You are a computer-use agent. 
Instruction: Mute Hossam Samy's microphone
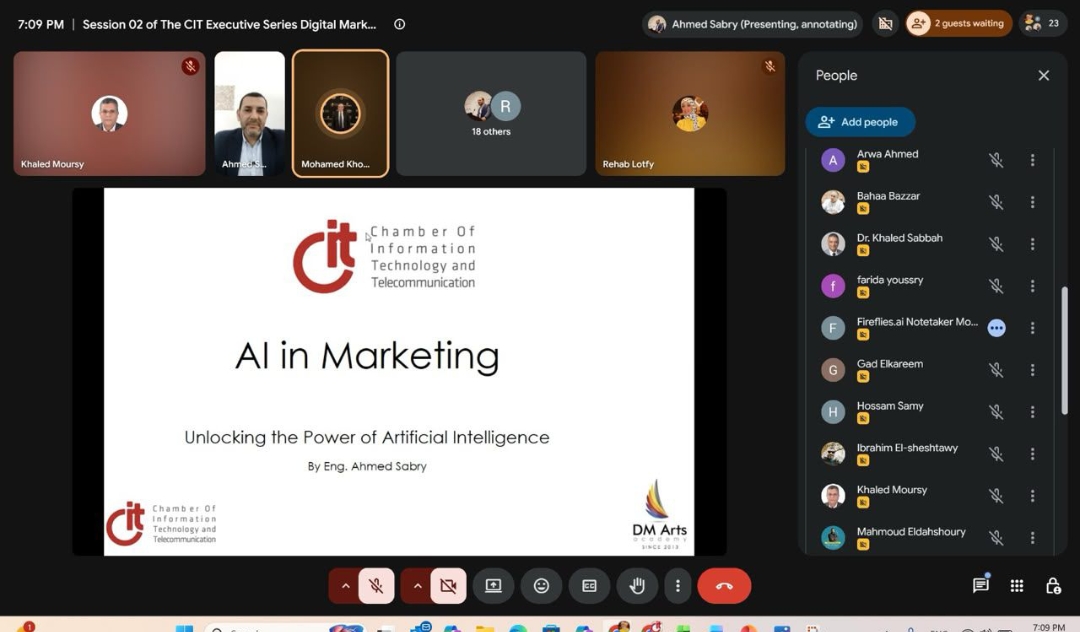pyautogui.click(x=996, y=412)
